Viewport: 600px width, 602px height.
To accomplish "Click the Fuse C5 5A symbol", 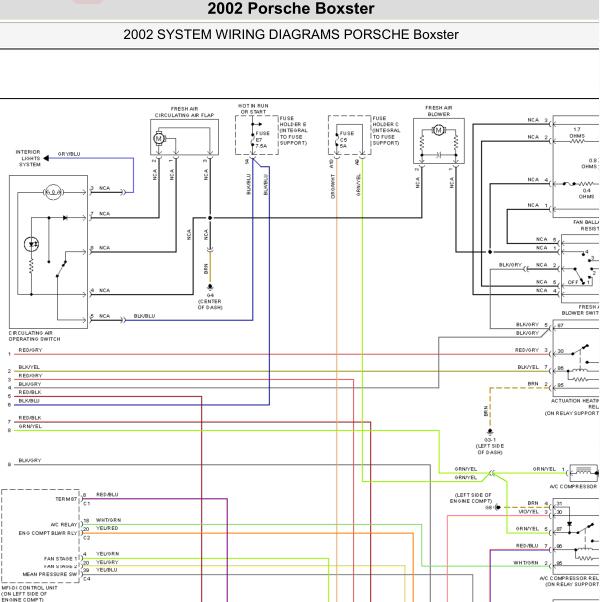I will click(x=337, y=140).
